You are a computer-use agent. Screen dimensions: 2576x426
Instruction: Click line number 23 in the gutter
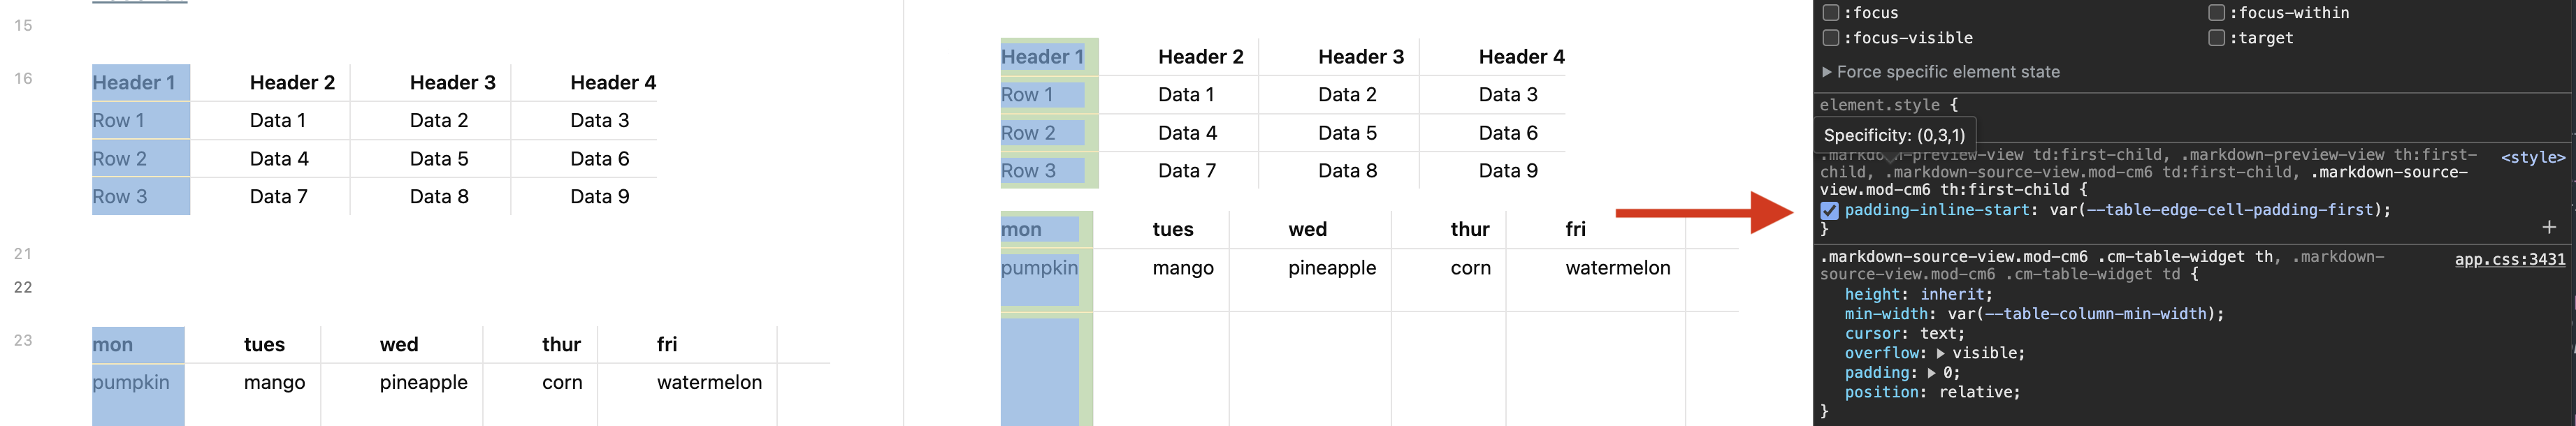point(23,340)
